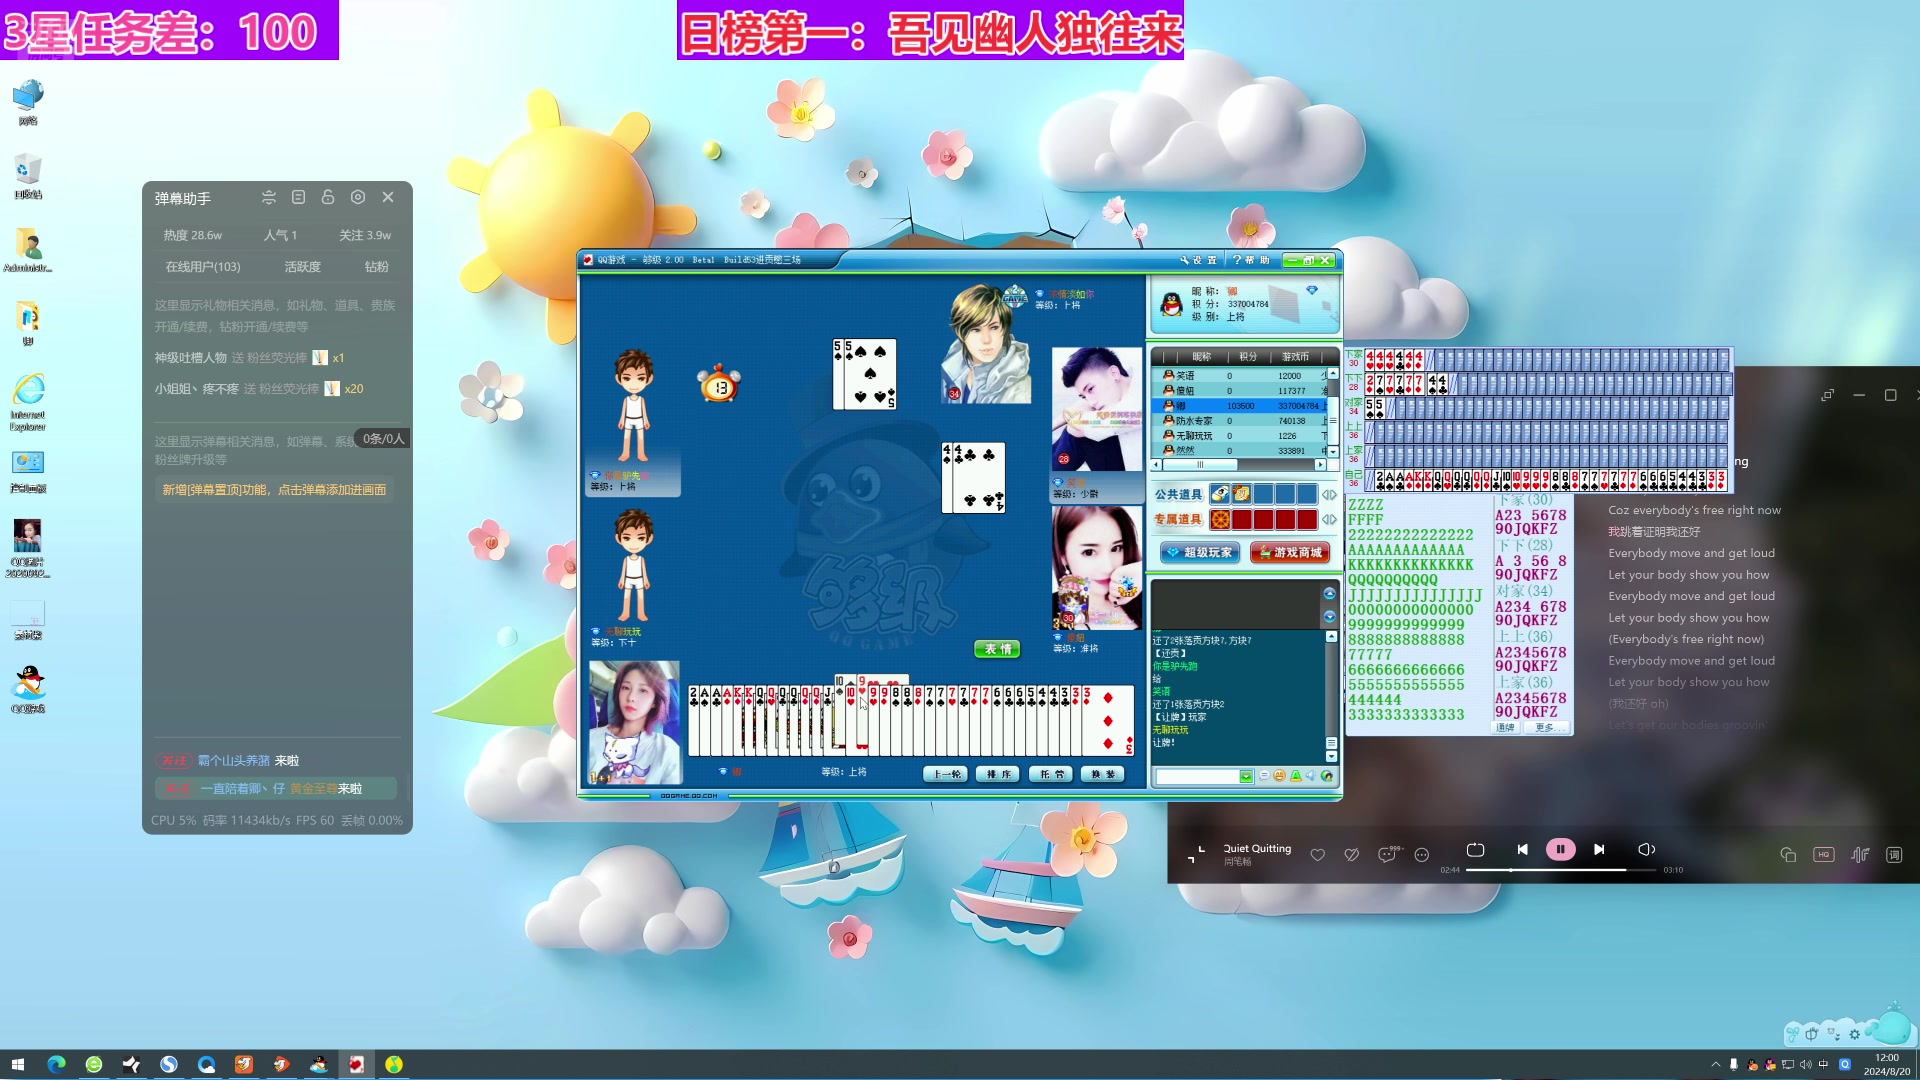Select the second 公共道具 item icon
Screen dimensions: 1920x1080
pos(1241,494)
